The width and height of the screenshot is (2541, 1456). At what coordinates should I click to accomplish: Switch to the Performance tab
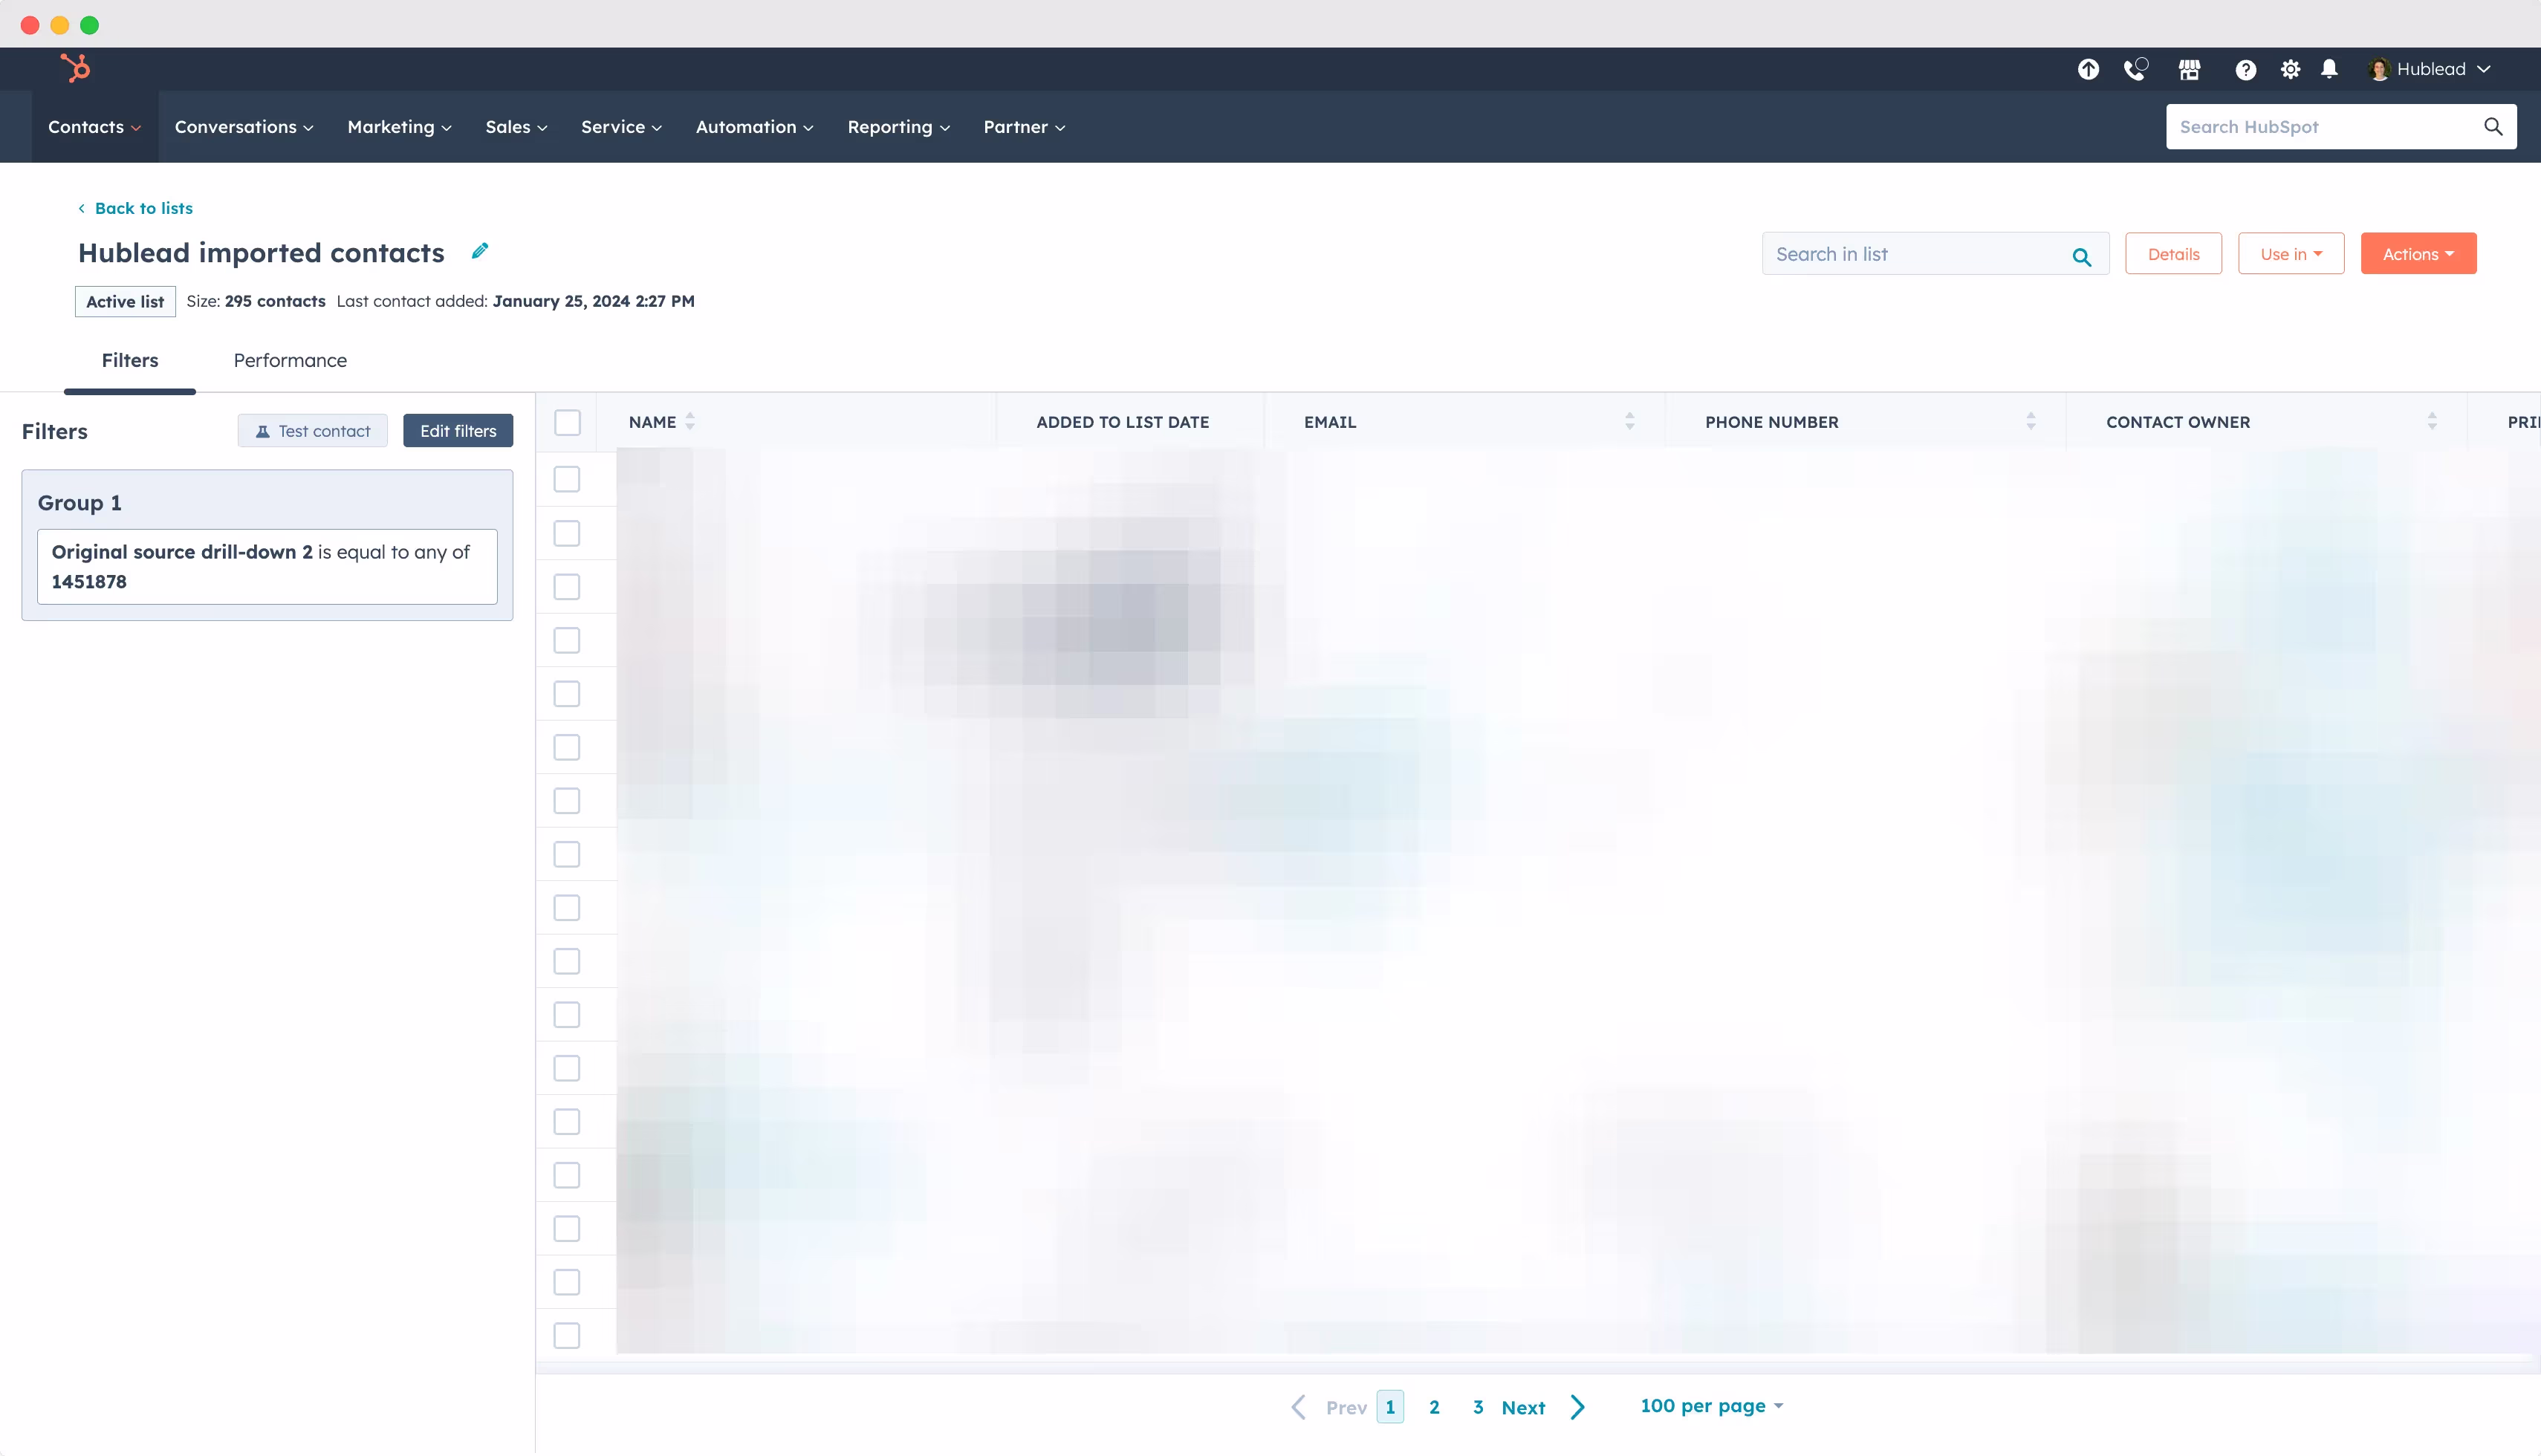(x=290, y=360)
